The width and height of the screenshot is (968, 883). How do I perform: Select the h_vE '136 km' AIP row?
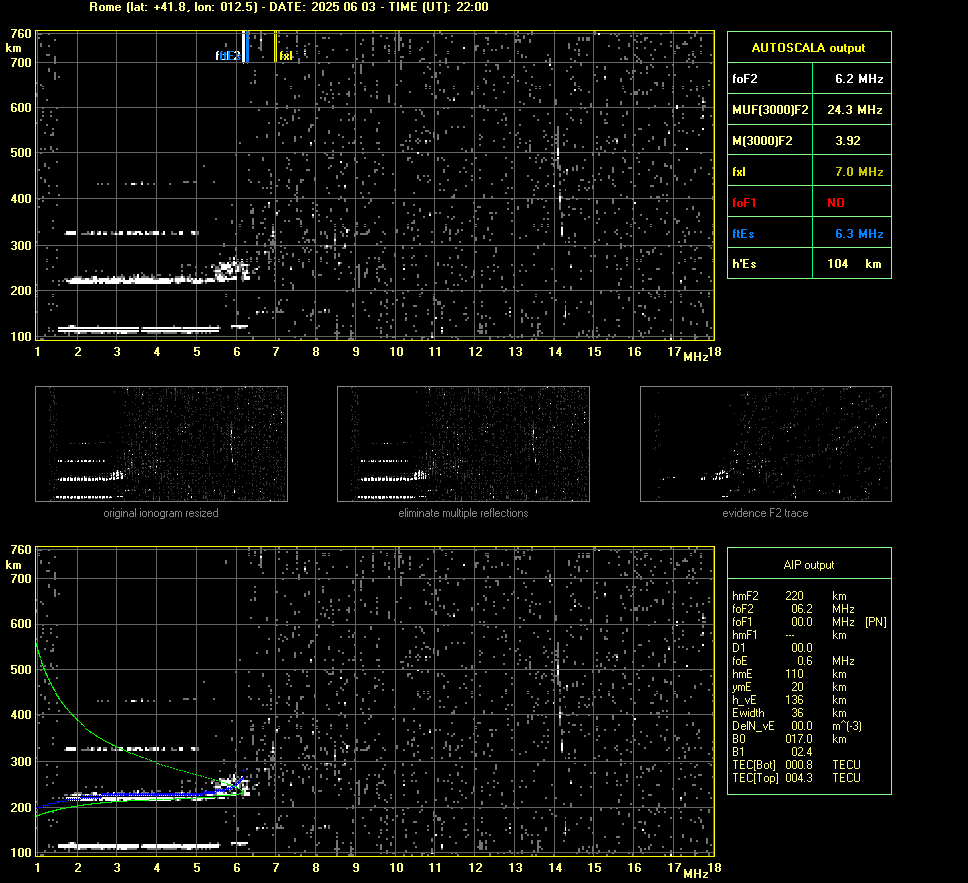tap(790, 700)
